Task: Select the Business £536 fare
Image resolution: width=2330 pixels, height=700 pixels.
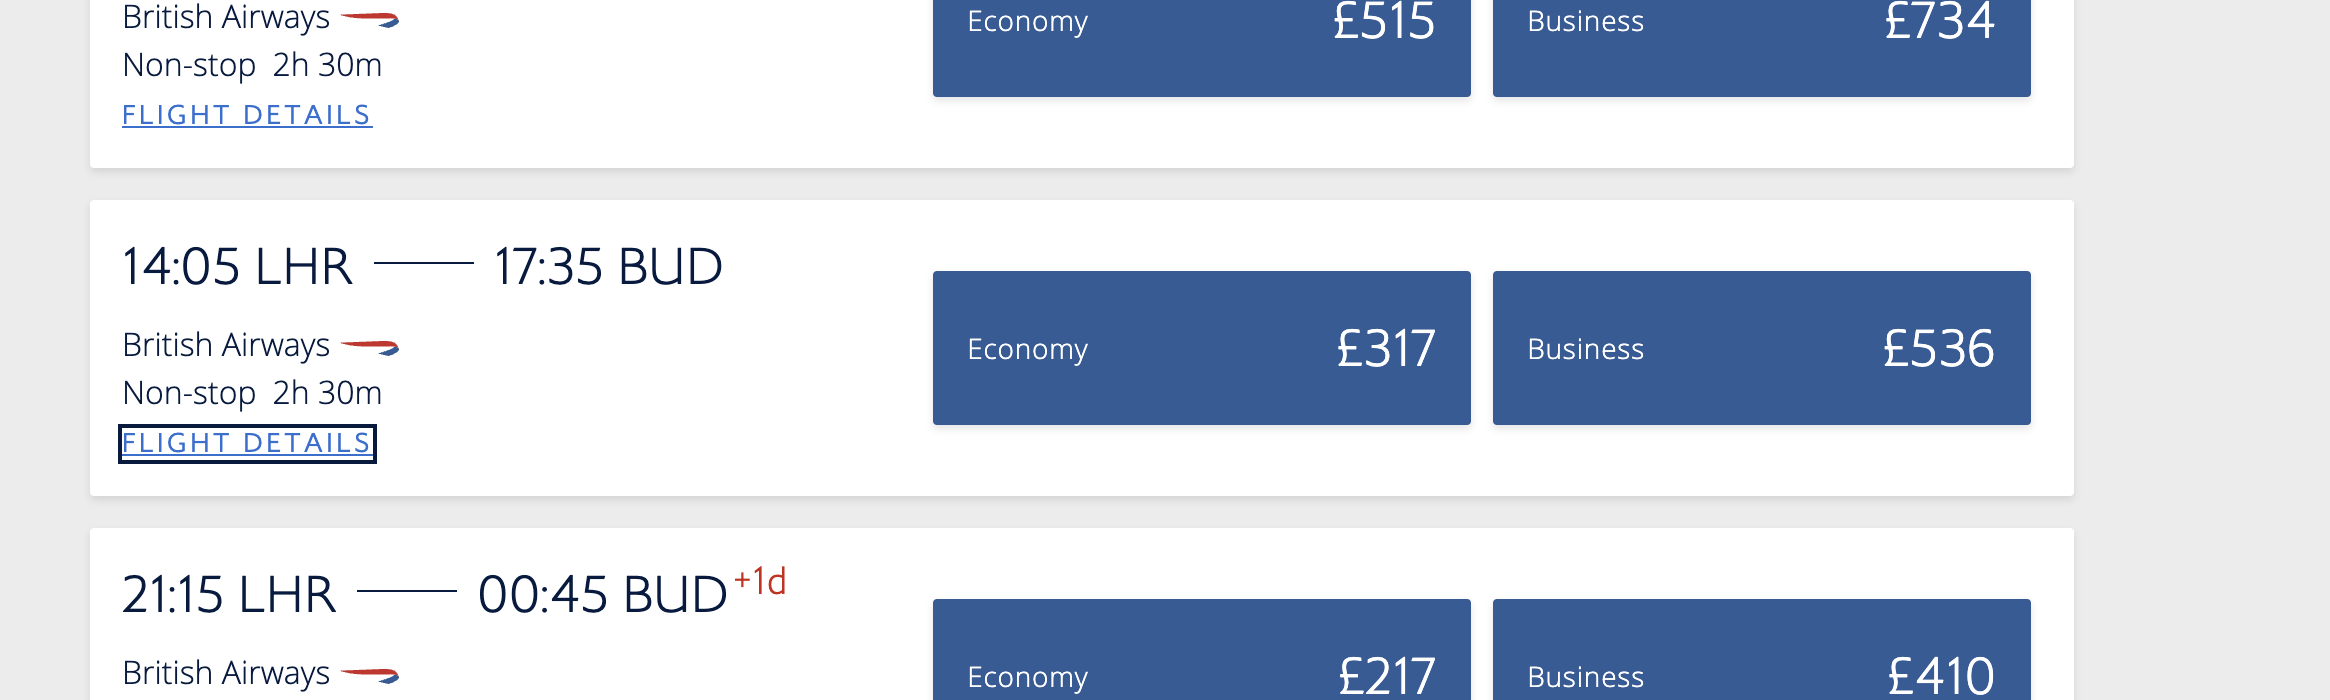Action: (x=1761, y=348)
